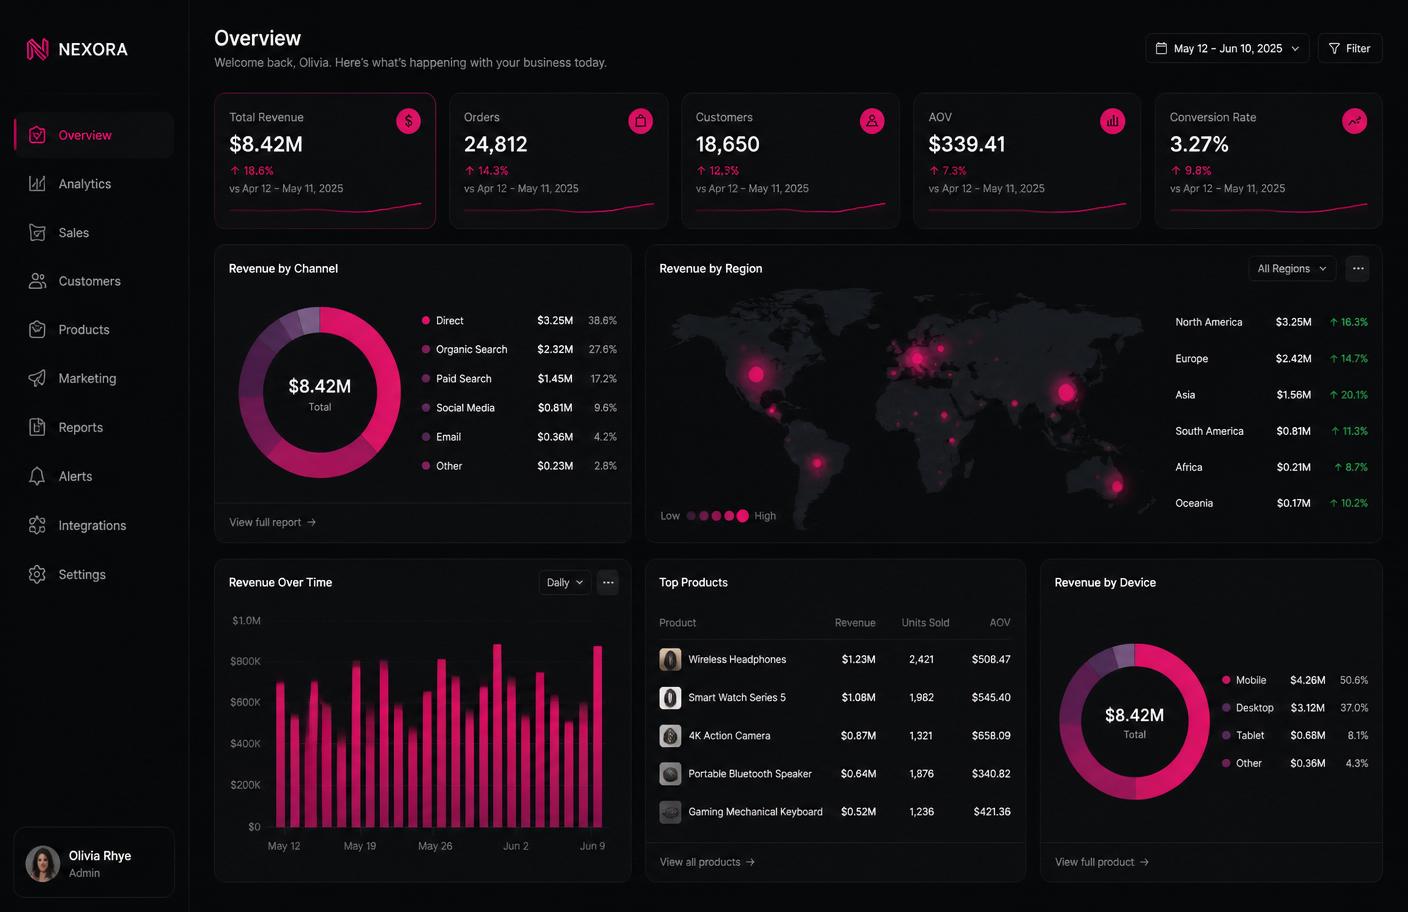Click the Settings gear icon in sidebar
Screen dimensions: 1408x912
37,574
